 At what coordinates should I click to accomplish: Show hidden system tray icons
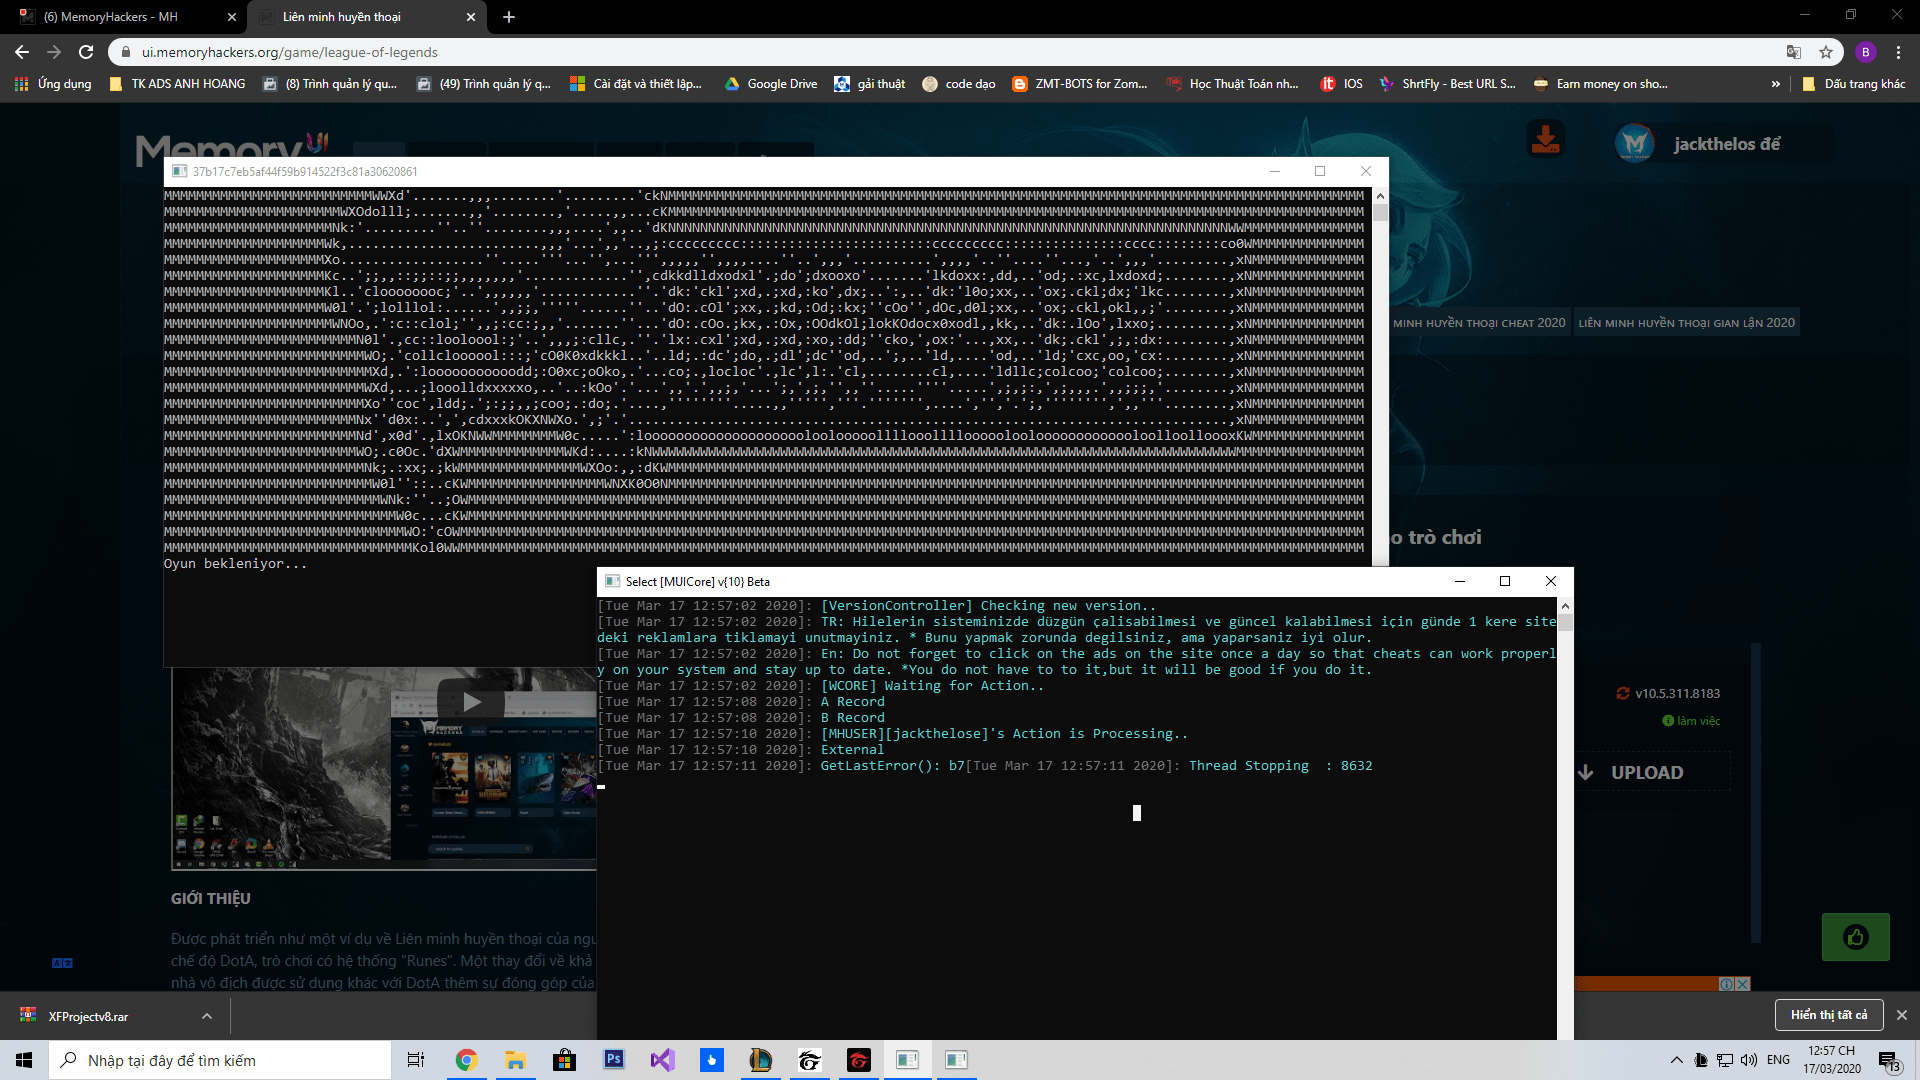[x=1676, y=1060]
